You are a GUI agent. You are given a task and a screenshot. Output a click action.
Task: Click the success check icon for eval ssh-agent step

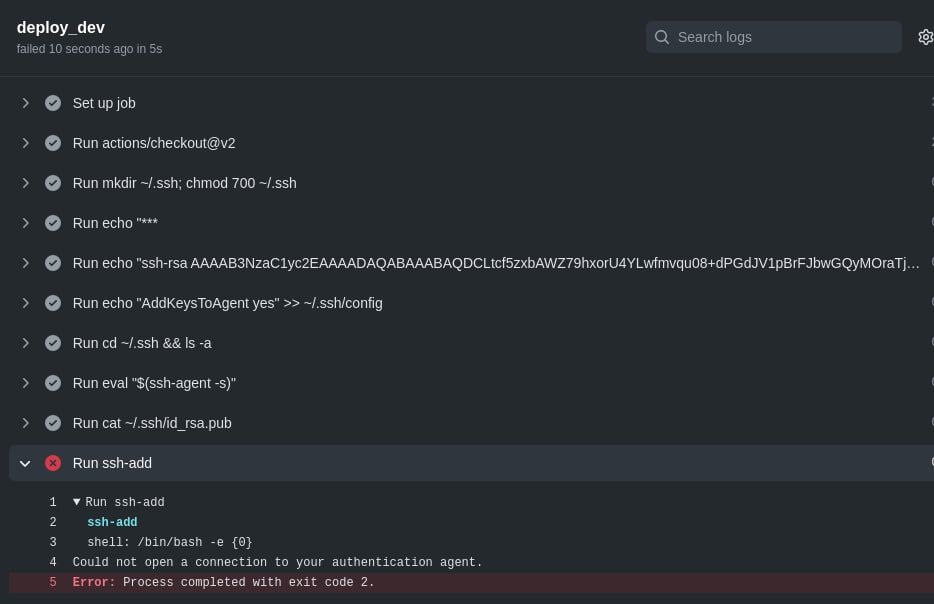click(x=53, y=382)
